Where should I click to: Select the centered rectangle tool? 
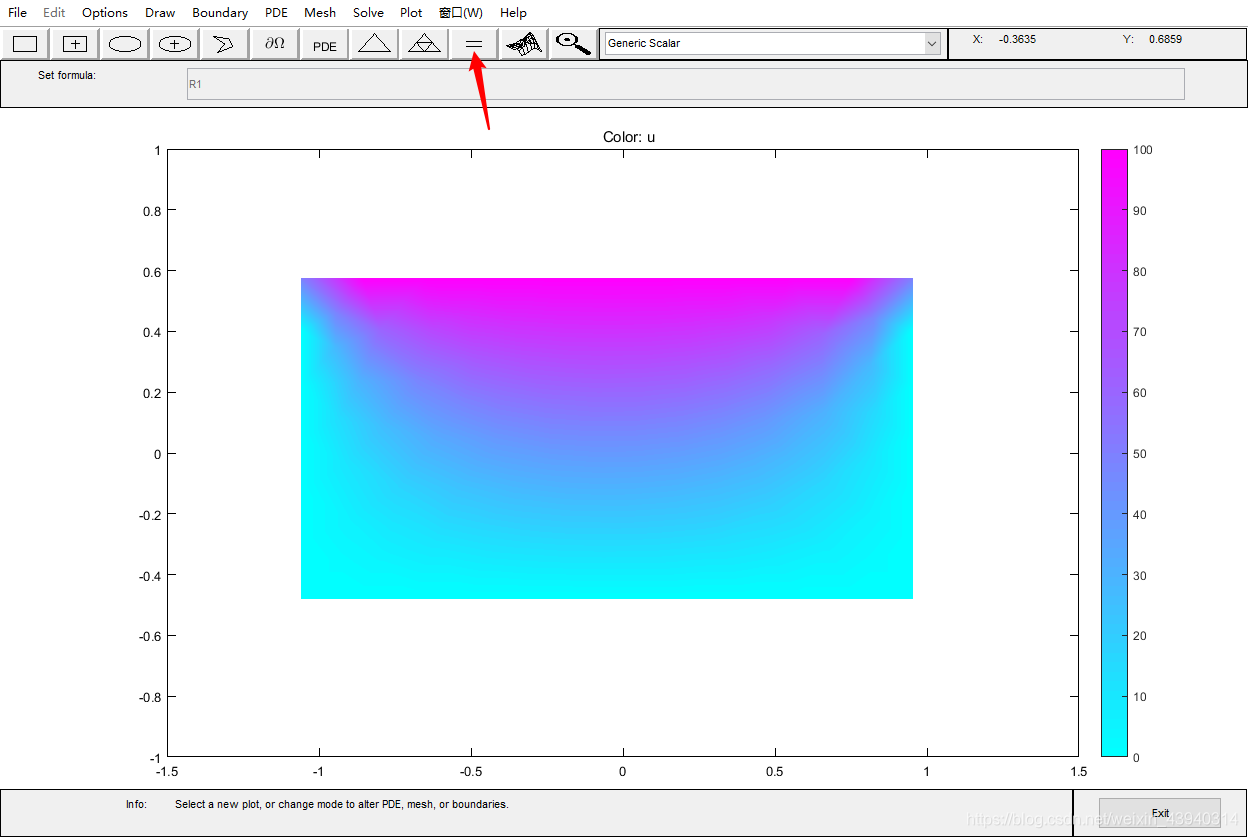pyautogui.click(x=75, y=44)
